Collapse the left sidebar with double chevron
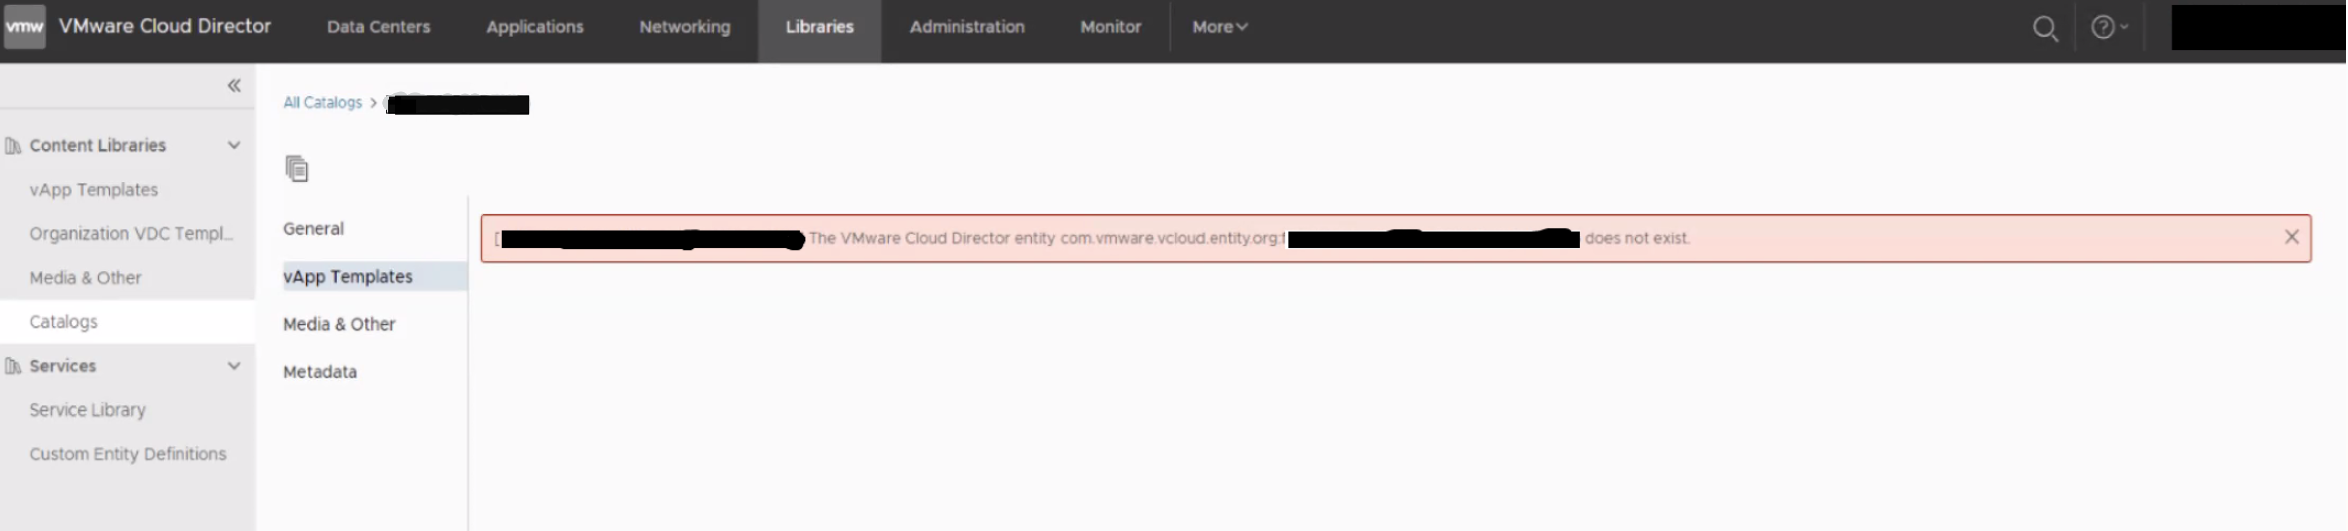2348x531 pixels. coord(234,86)
